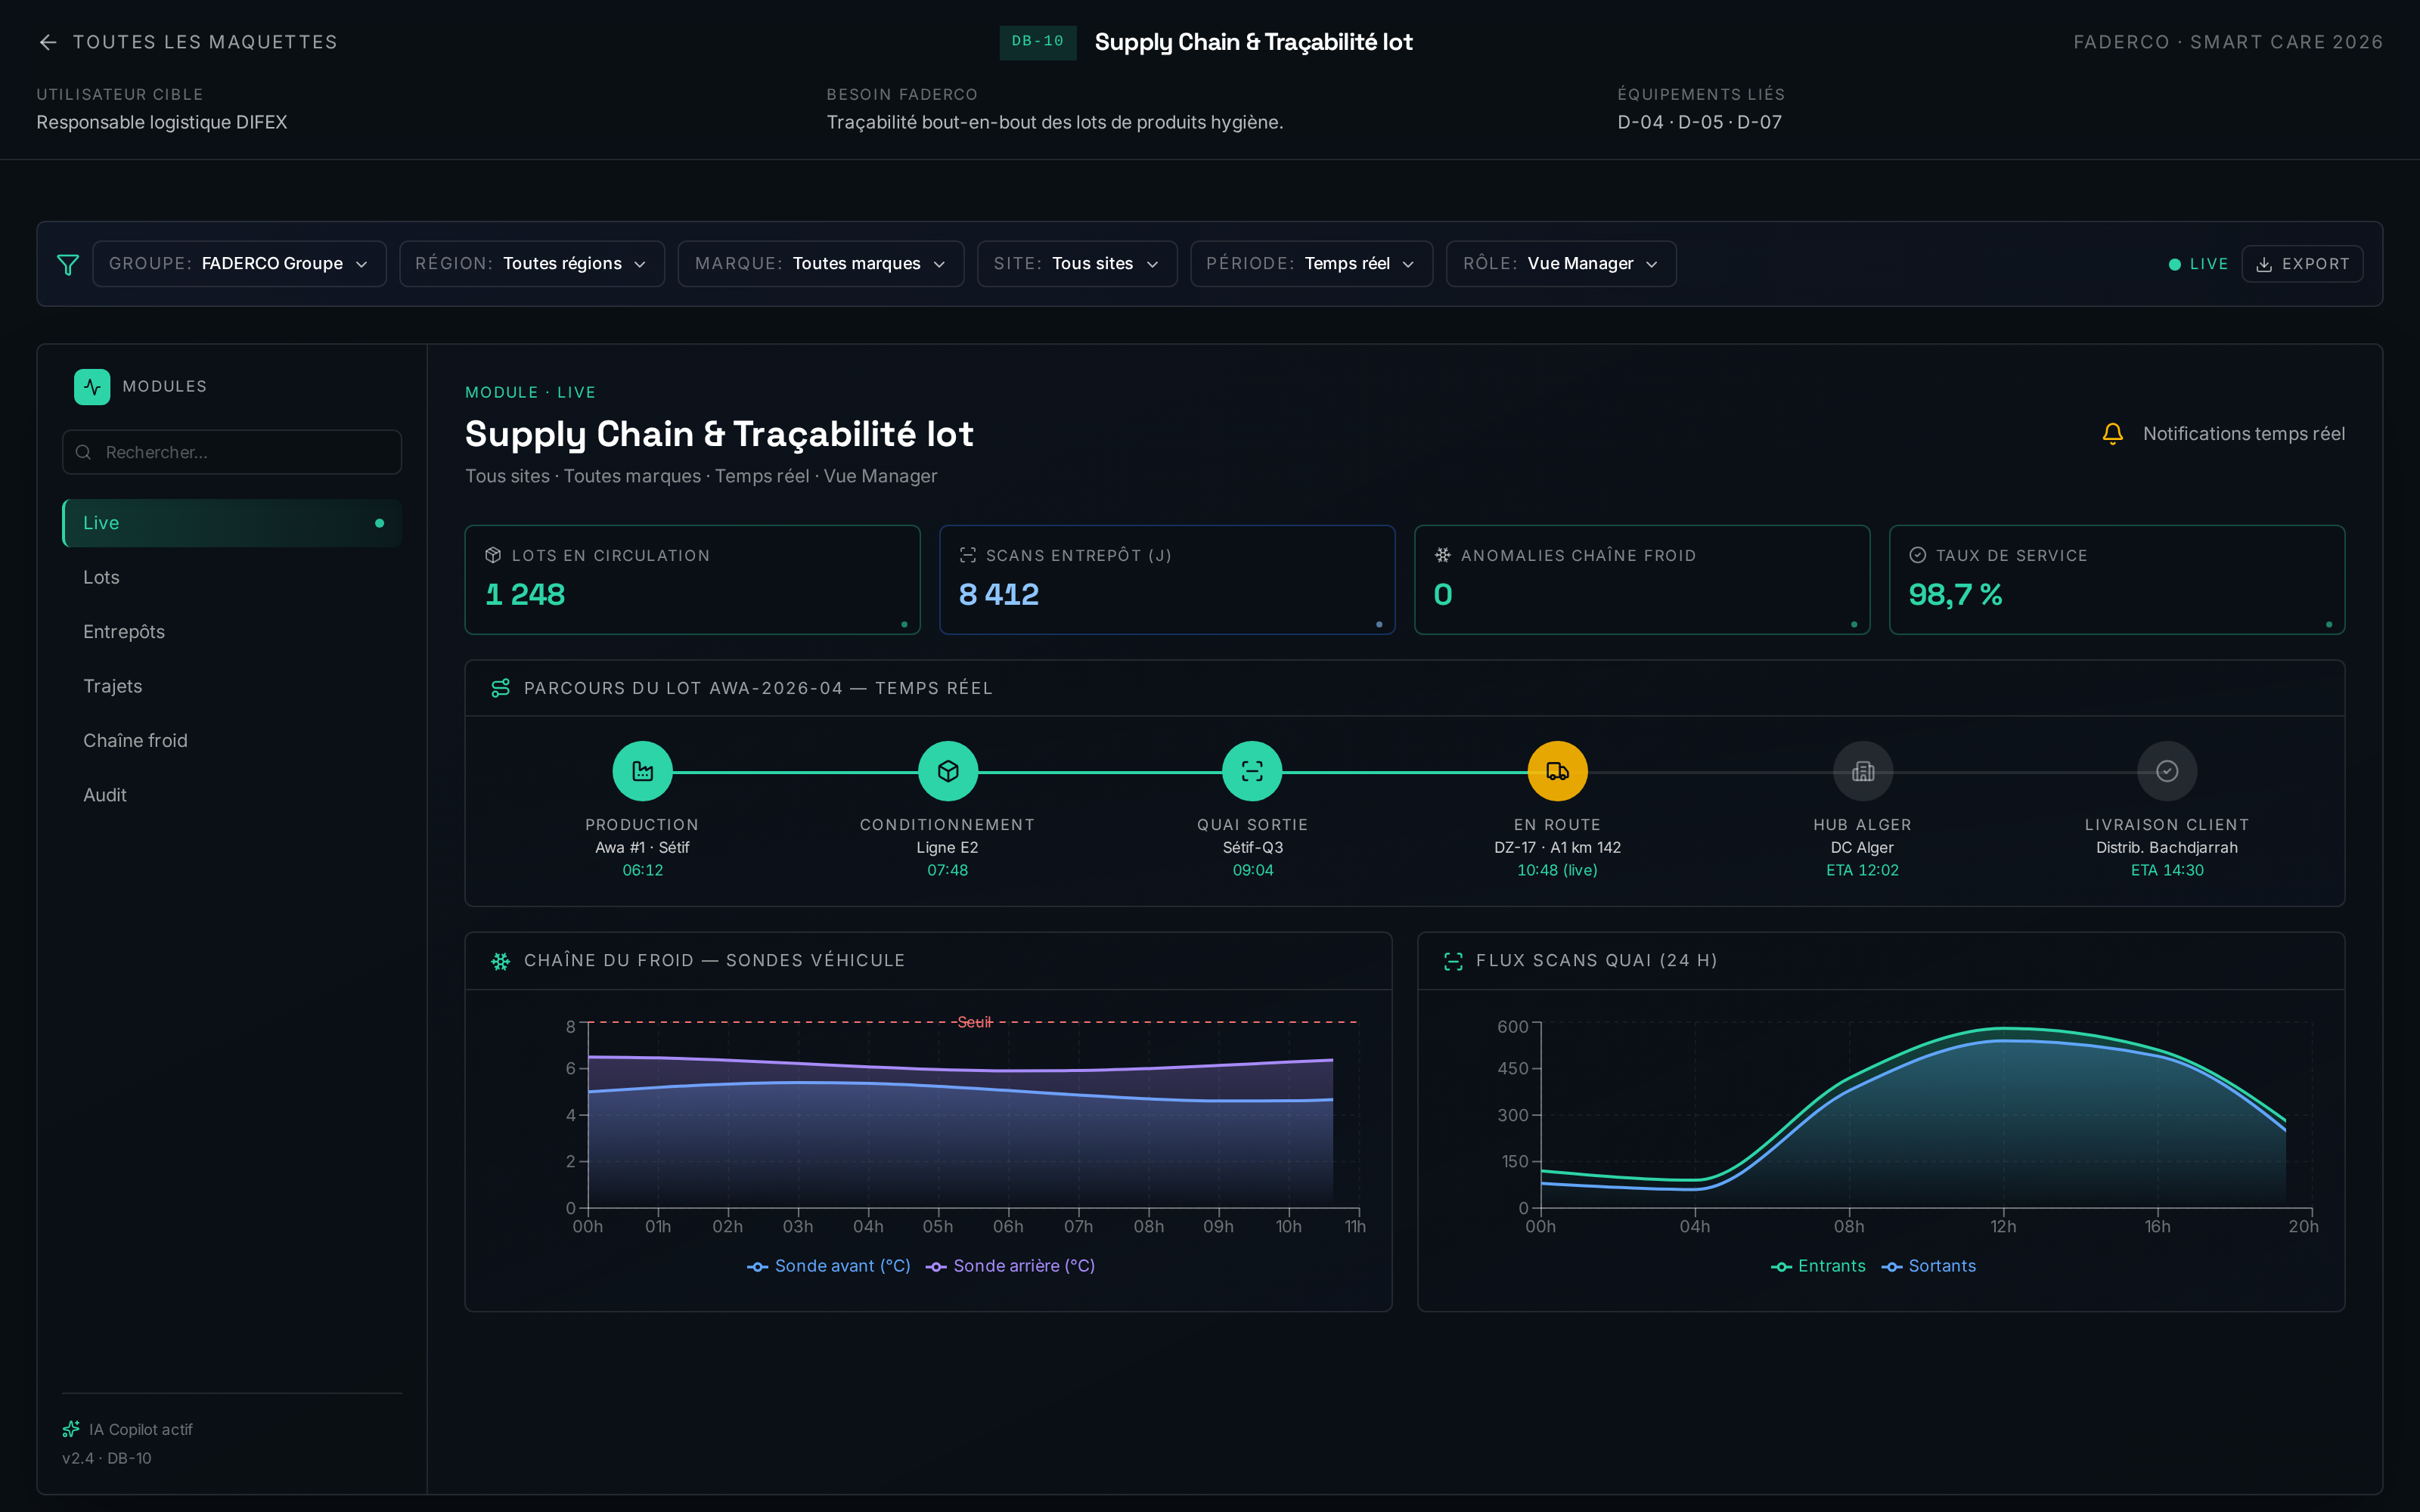
Task: Go back to Toutes les maquettes
Action: (x=188, y=42)
